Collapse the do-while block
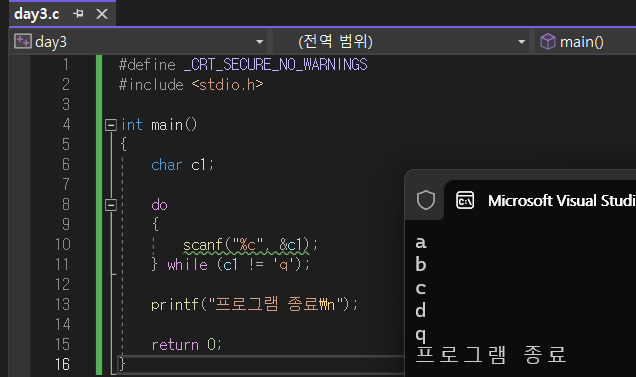636x377 pixels. click(x=111, y=205)
